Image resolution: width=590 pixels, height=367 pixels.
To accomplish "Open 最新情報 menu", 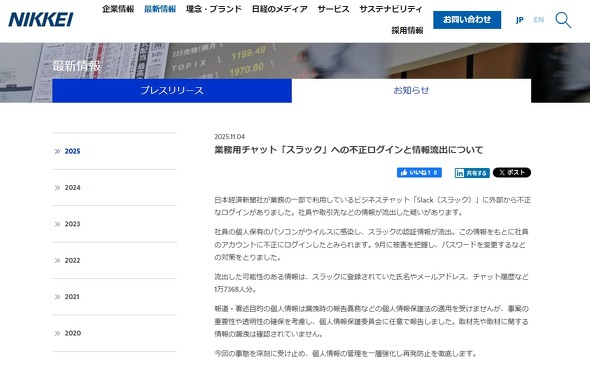I will coord(160,9).
